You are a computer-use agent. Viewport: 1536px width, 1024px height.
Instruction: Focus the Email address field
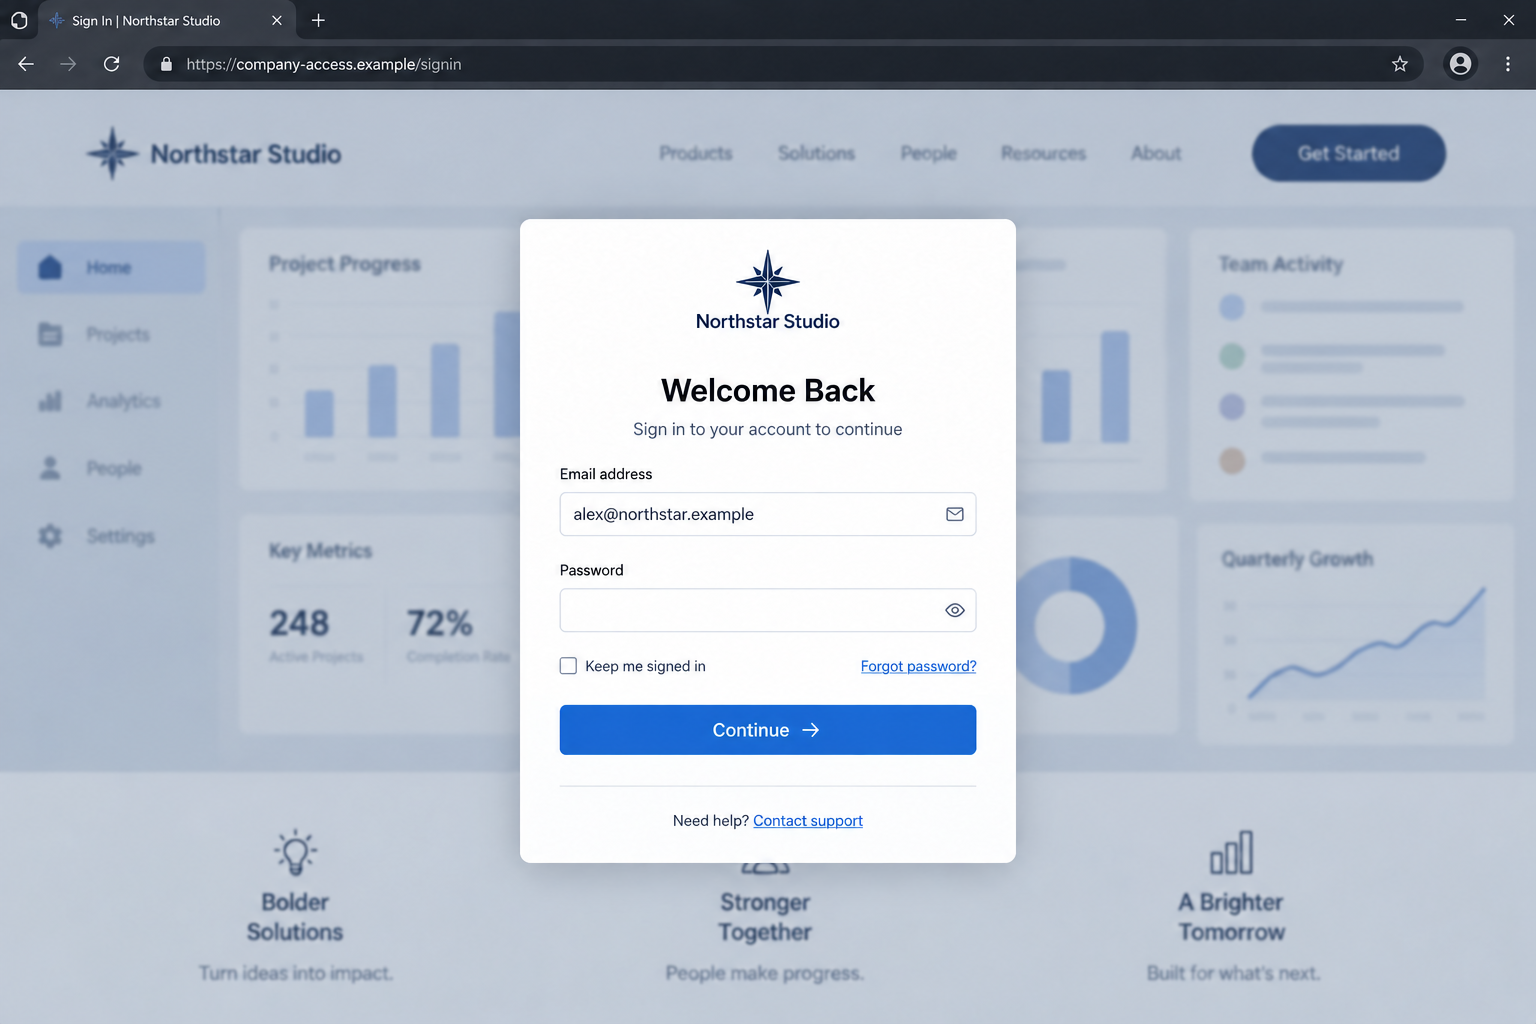coord(768,514)
